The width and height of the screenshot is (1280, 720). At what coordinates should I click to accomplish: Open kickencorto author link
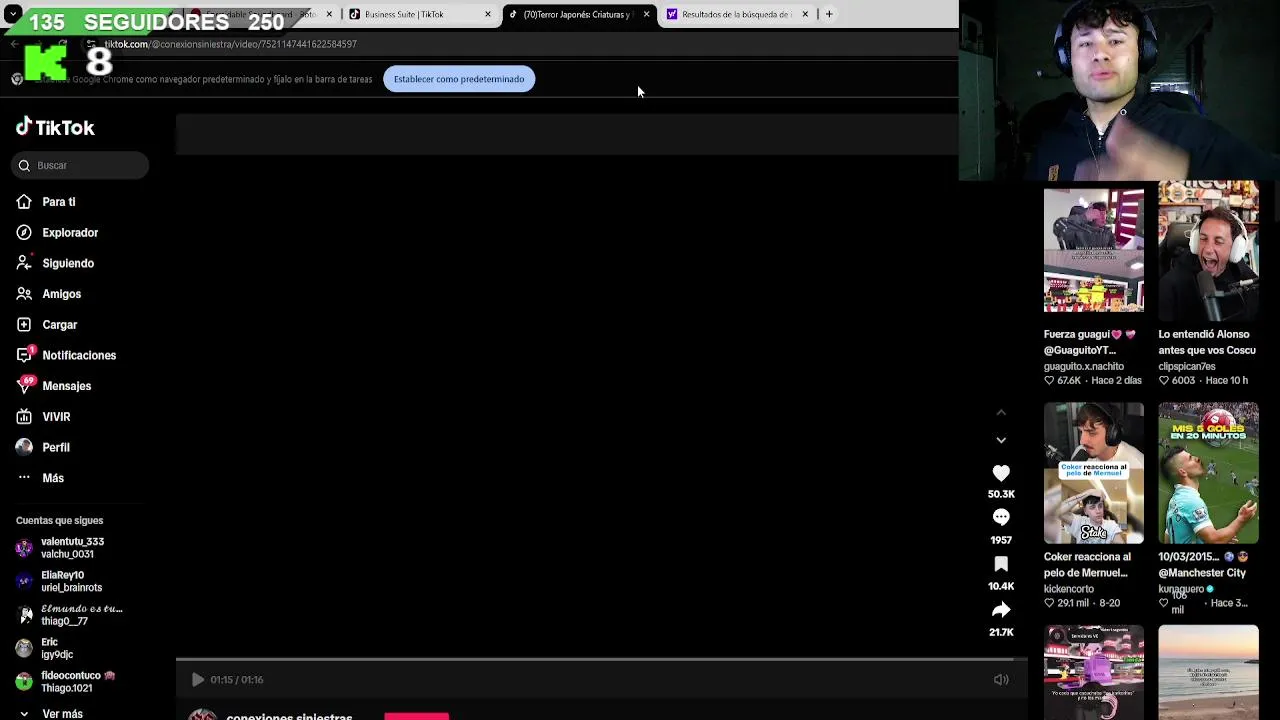pos(1069,589)
